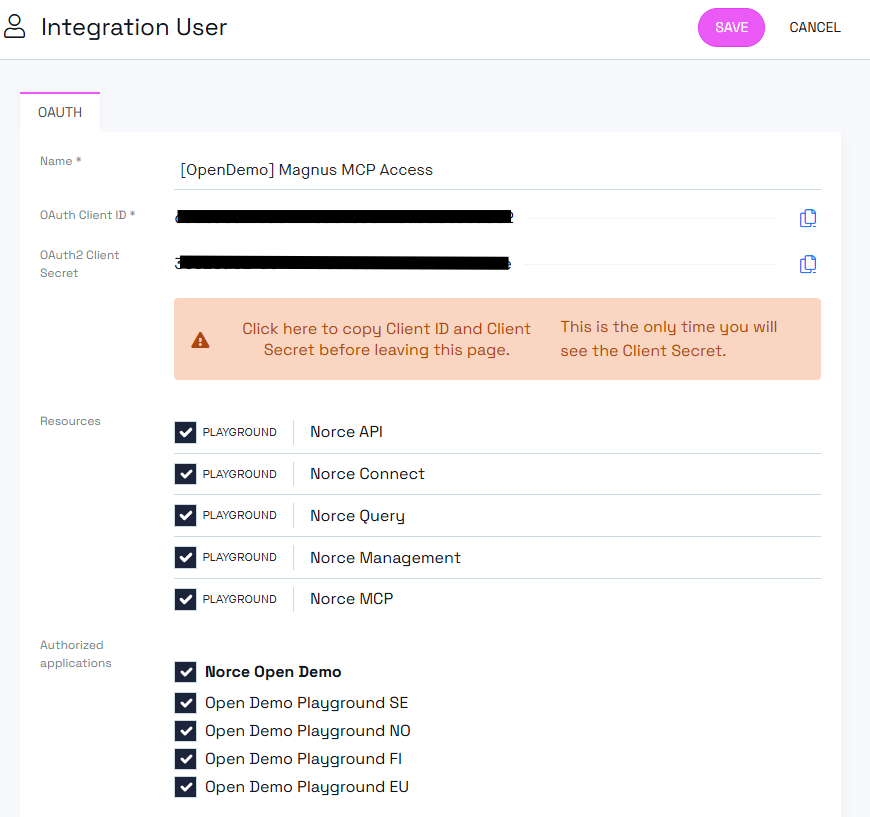
Task: Edit the Name input field
Action: (497, 170)
